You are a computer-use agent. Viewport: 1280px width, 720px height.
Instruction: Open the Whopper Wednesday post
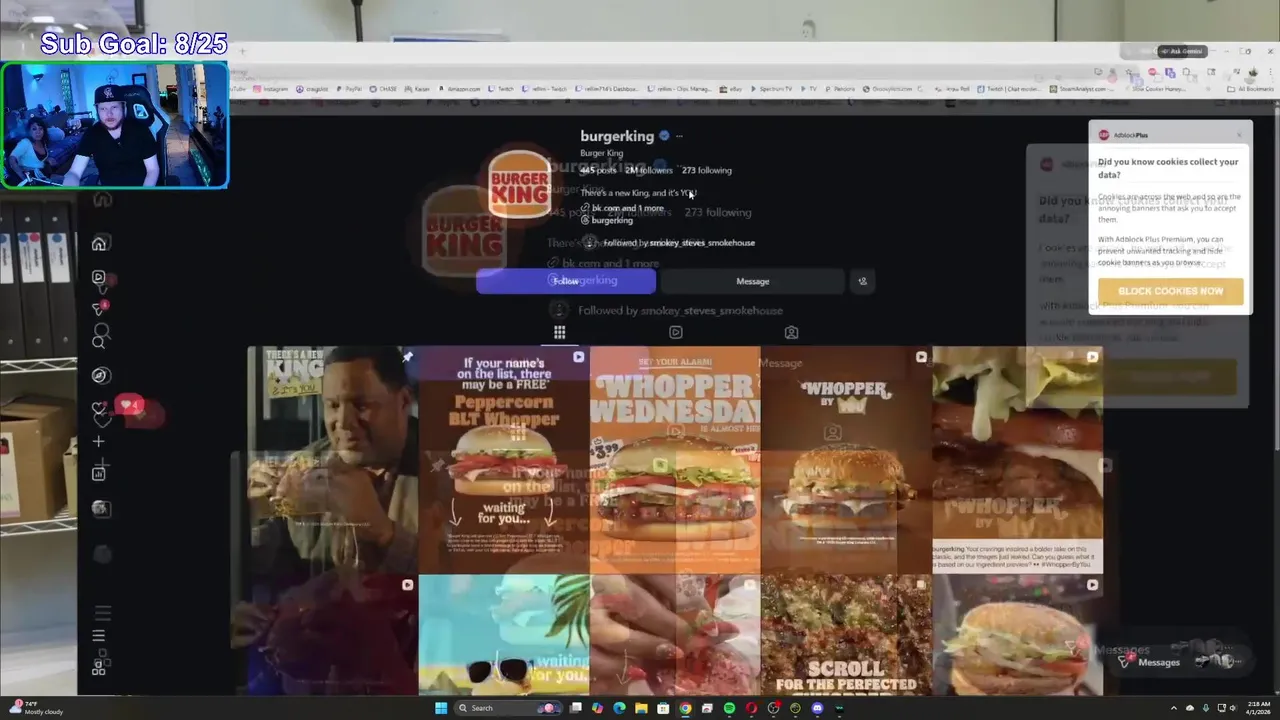675,460
